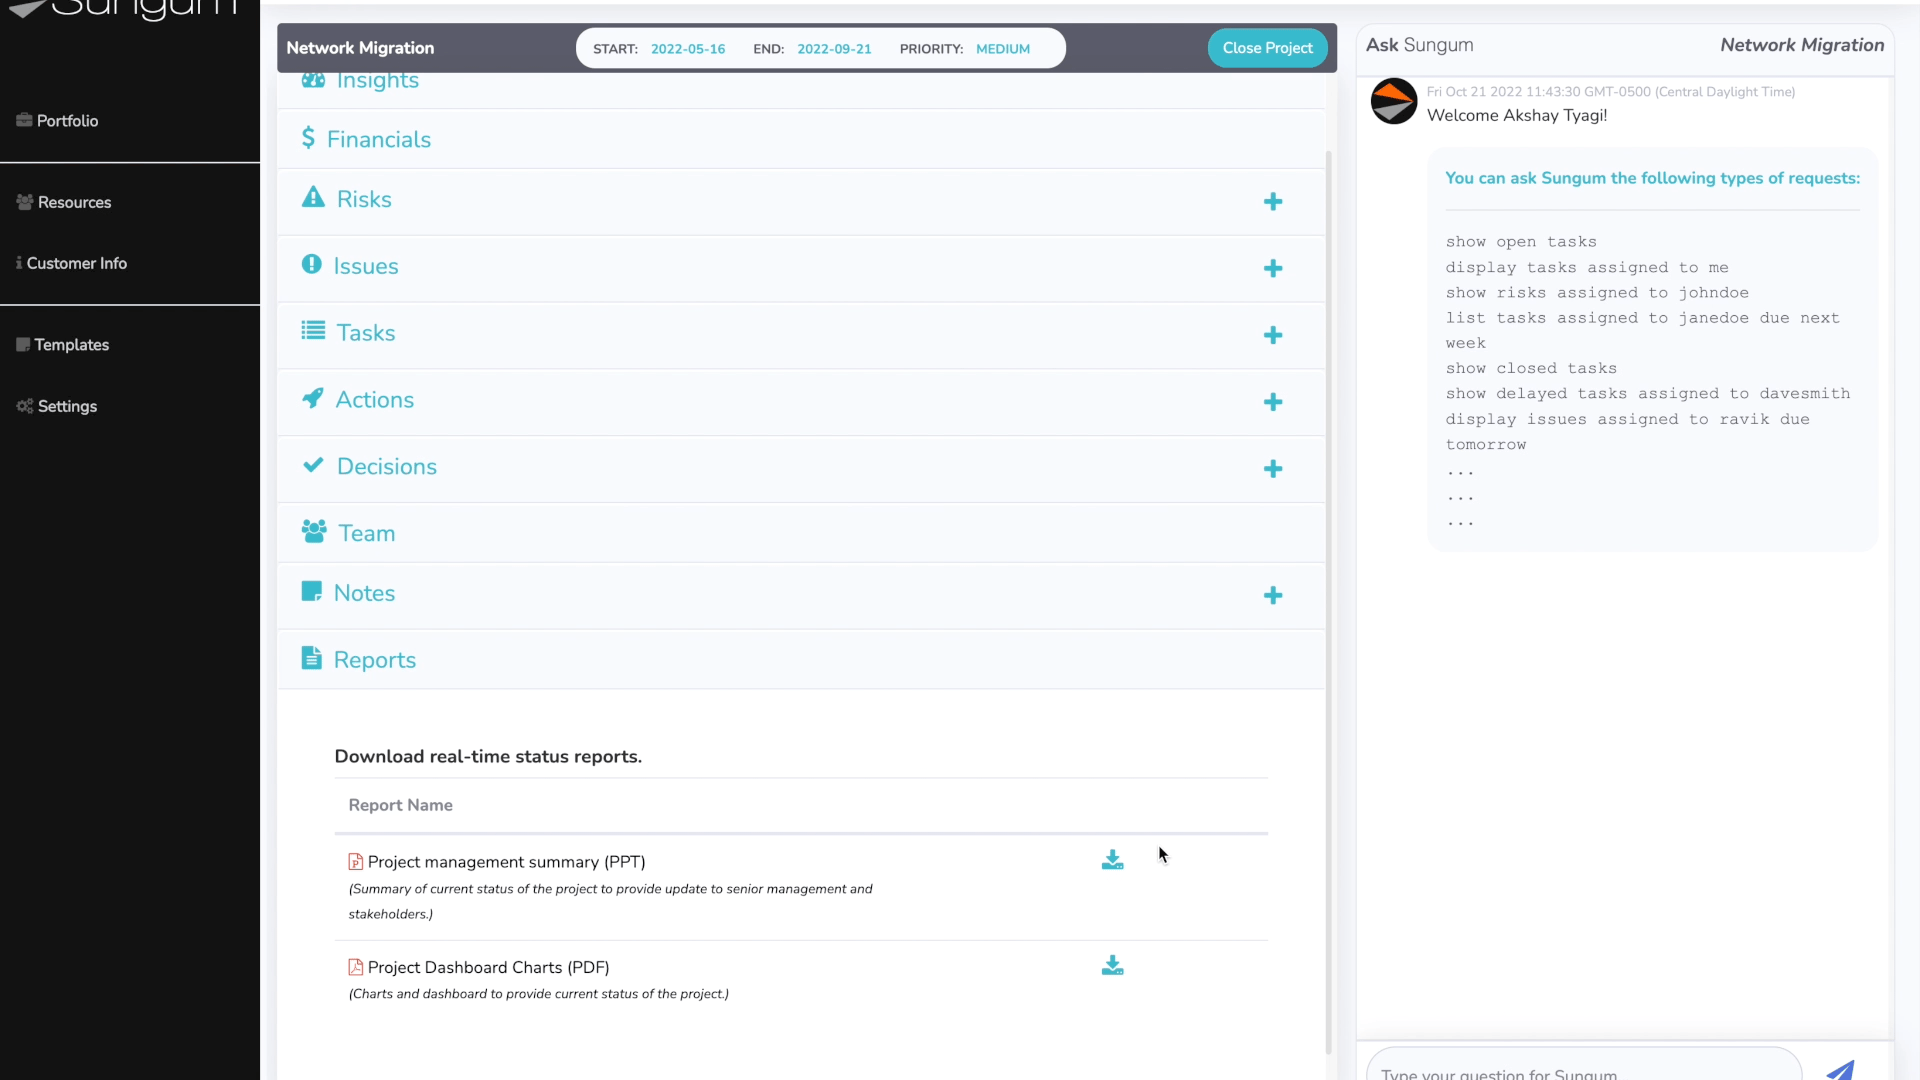
Task: Open Portfolio in the sidebar
Action: pos(67,121)
